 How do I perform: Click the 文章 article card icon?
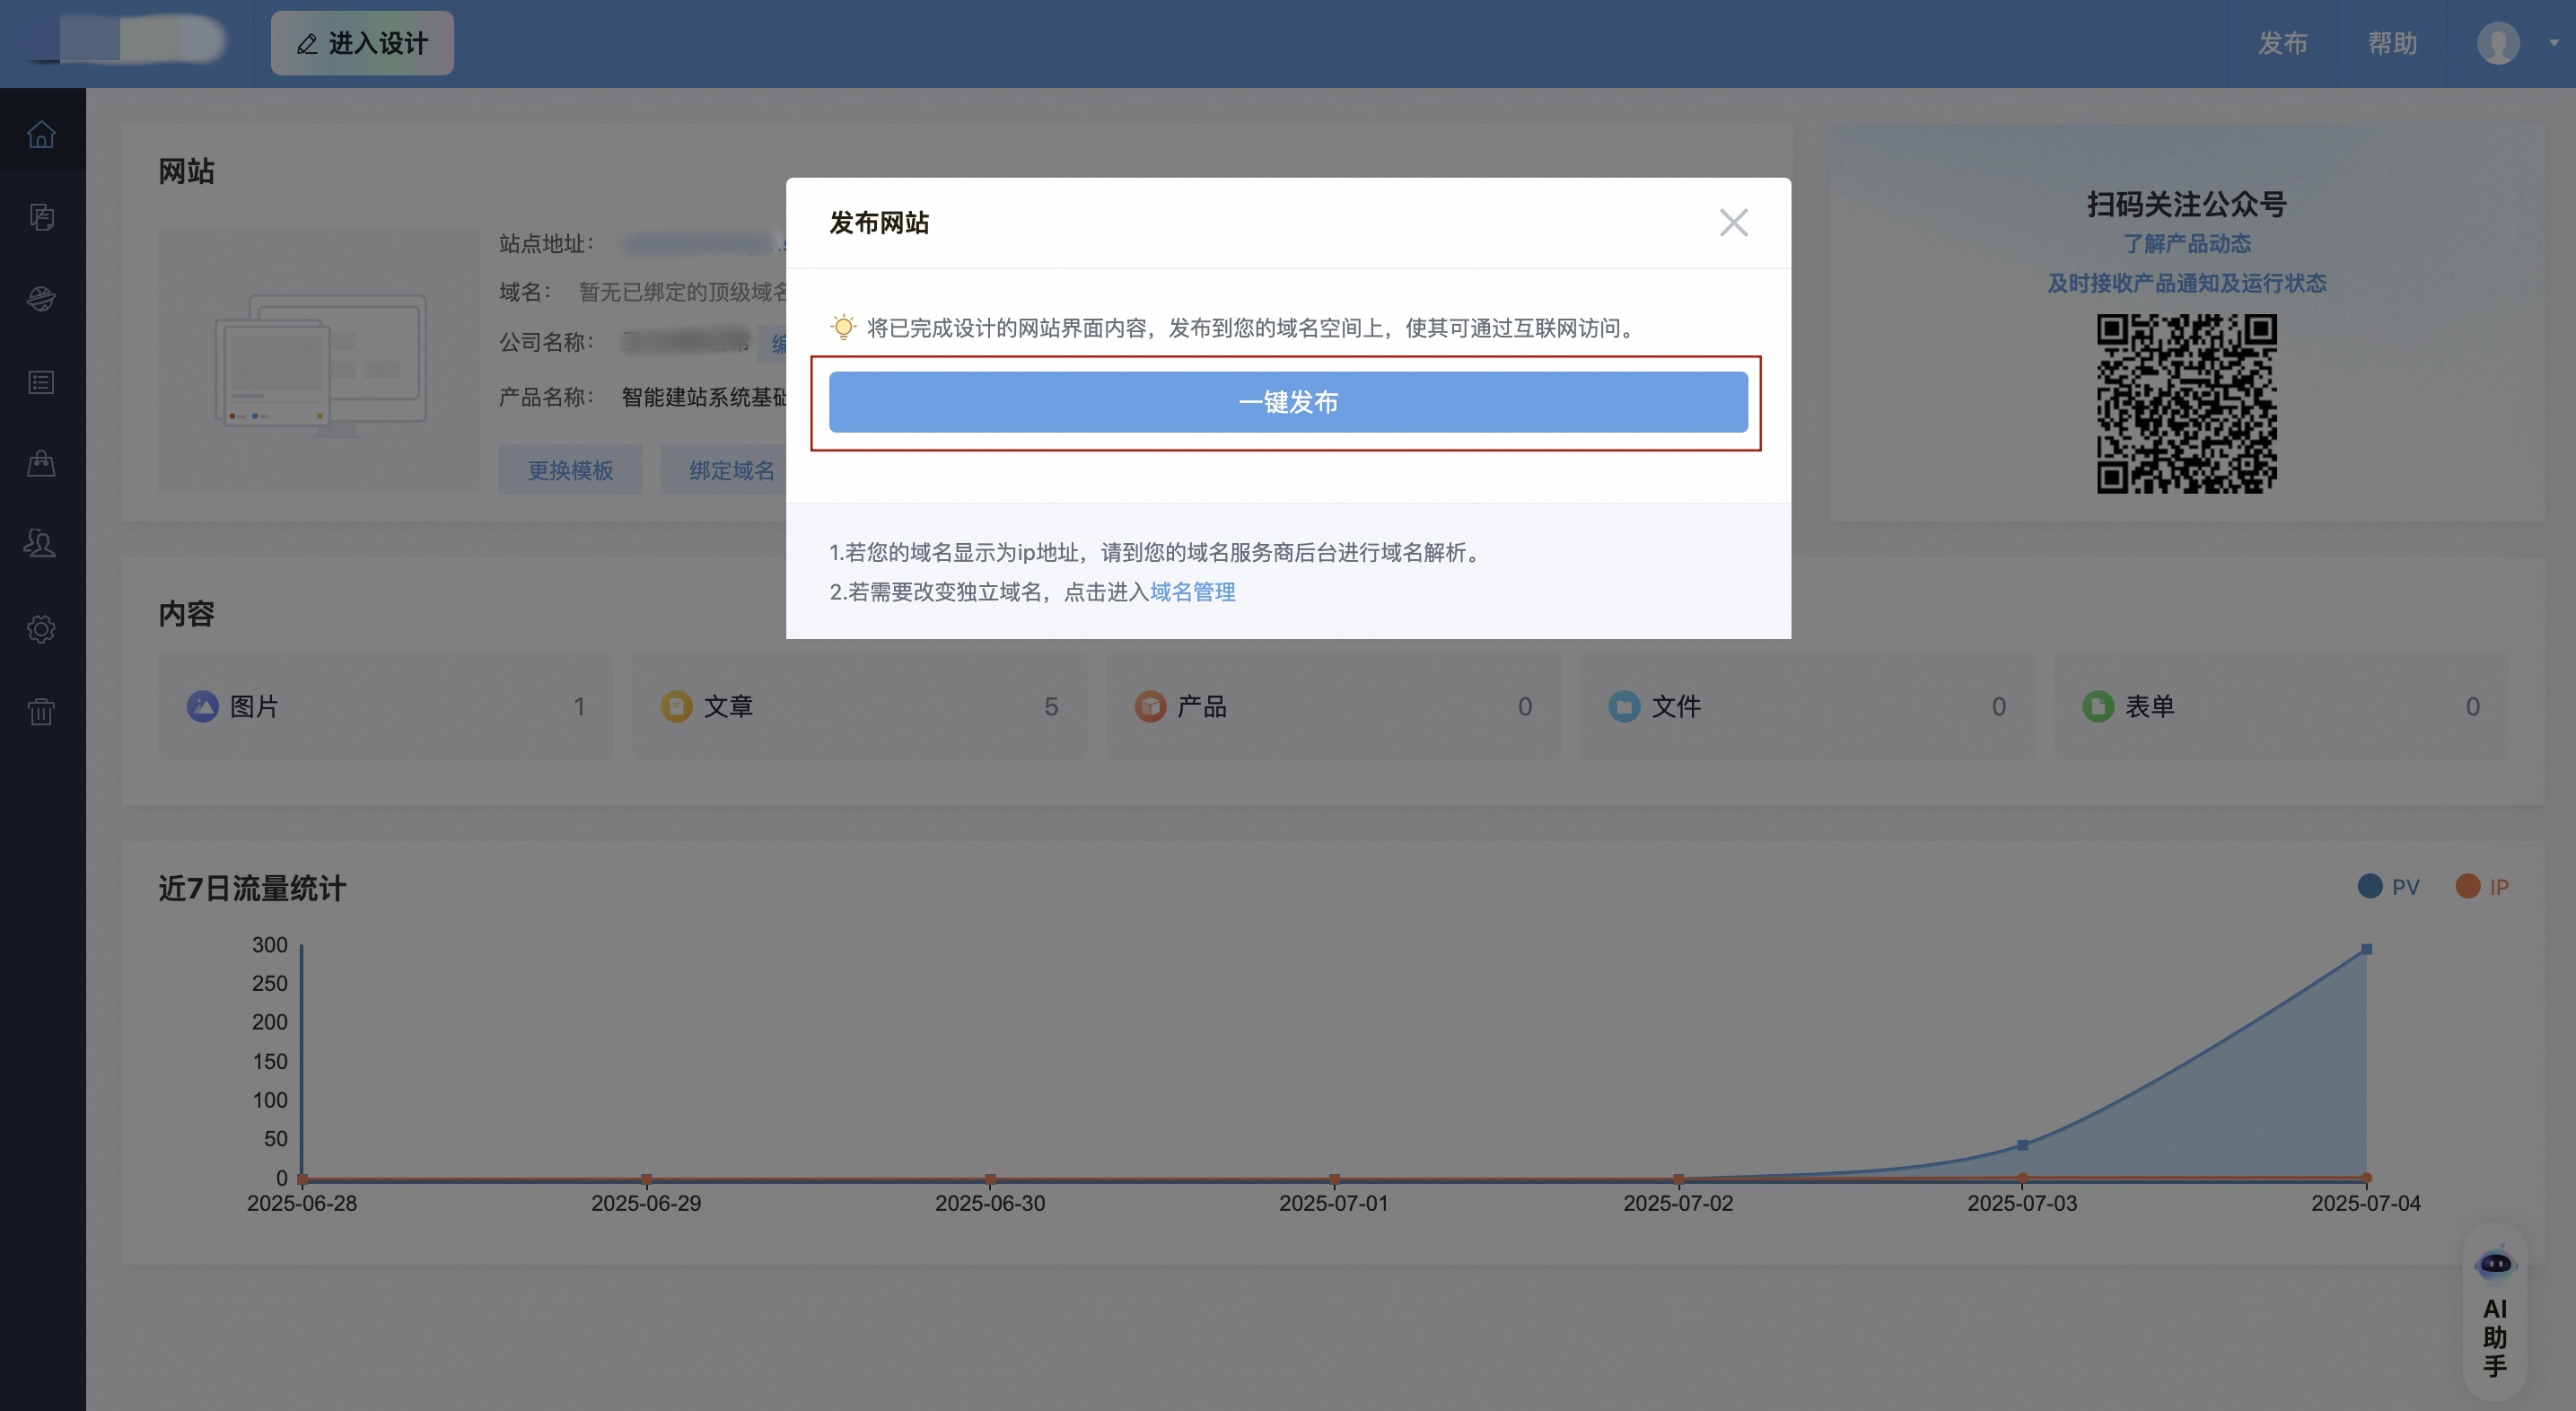point(676,706)
